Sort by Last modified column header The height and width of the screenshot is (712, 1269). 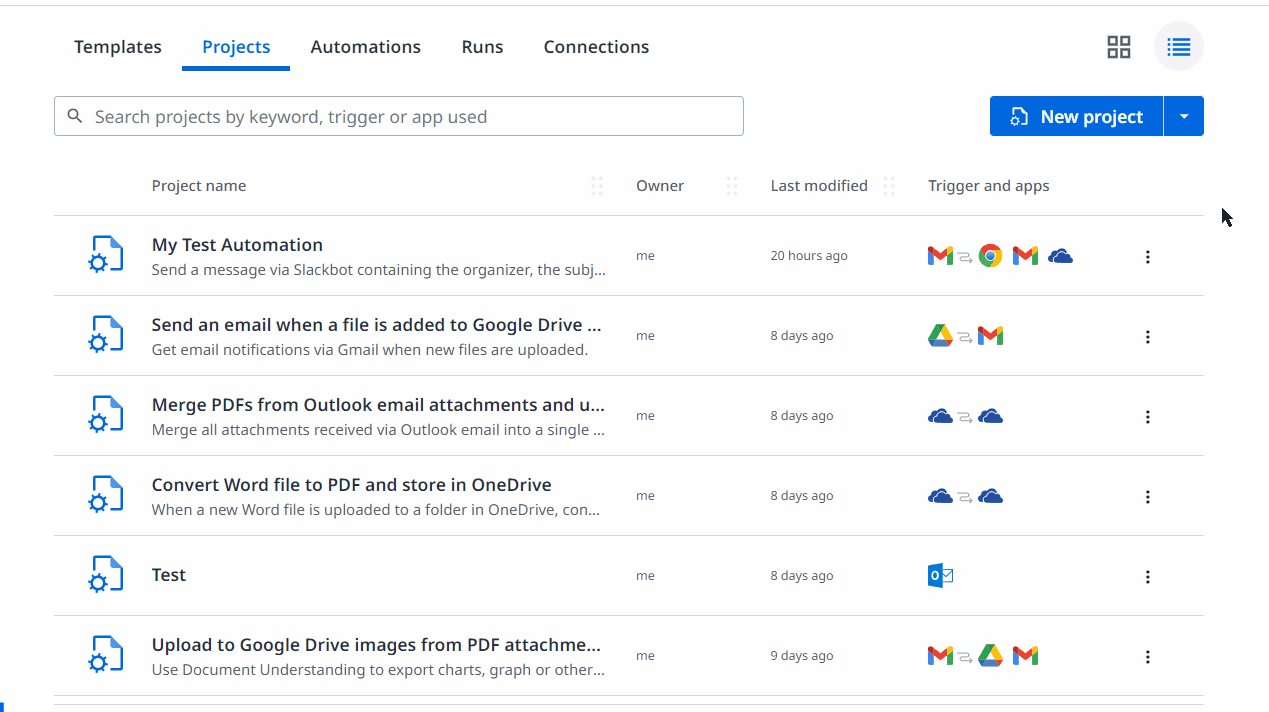click(819, 185)
